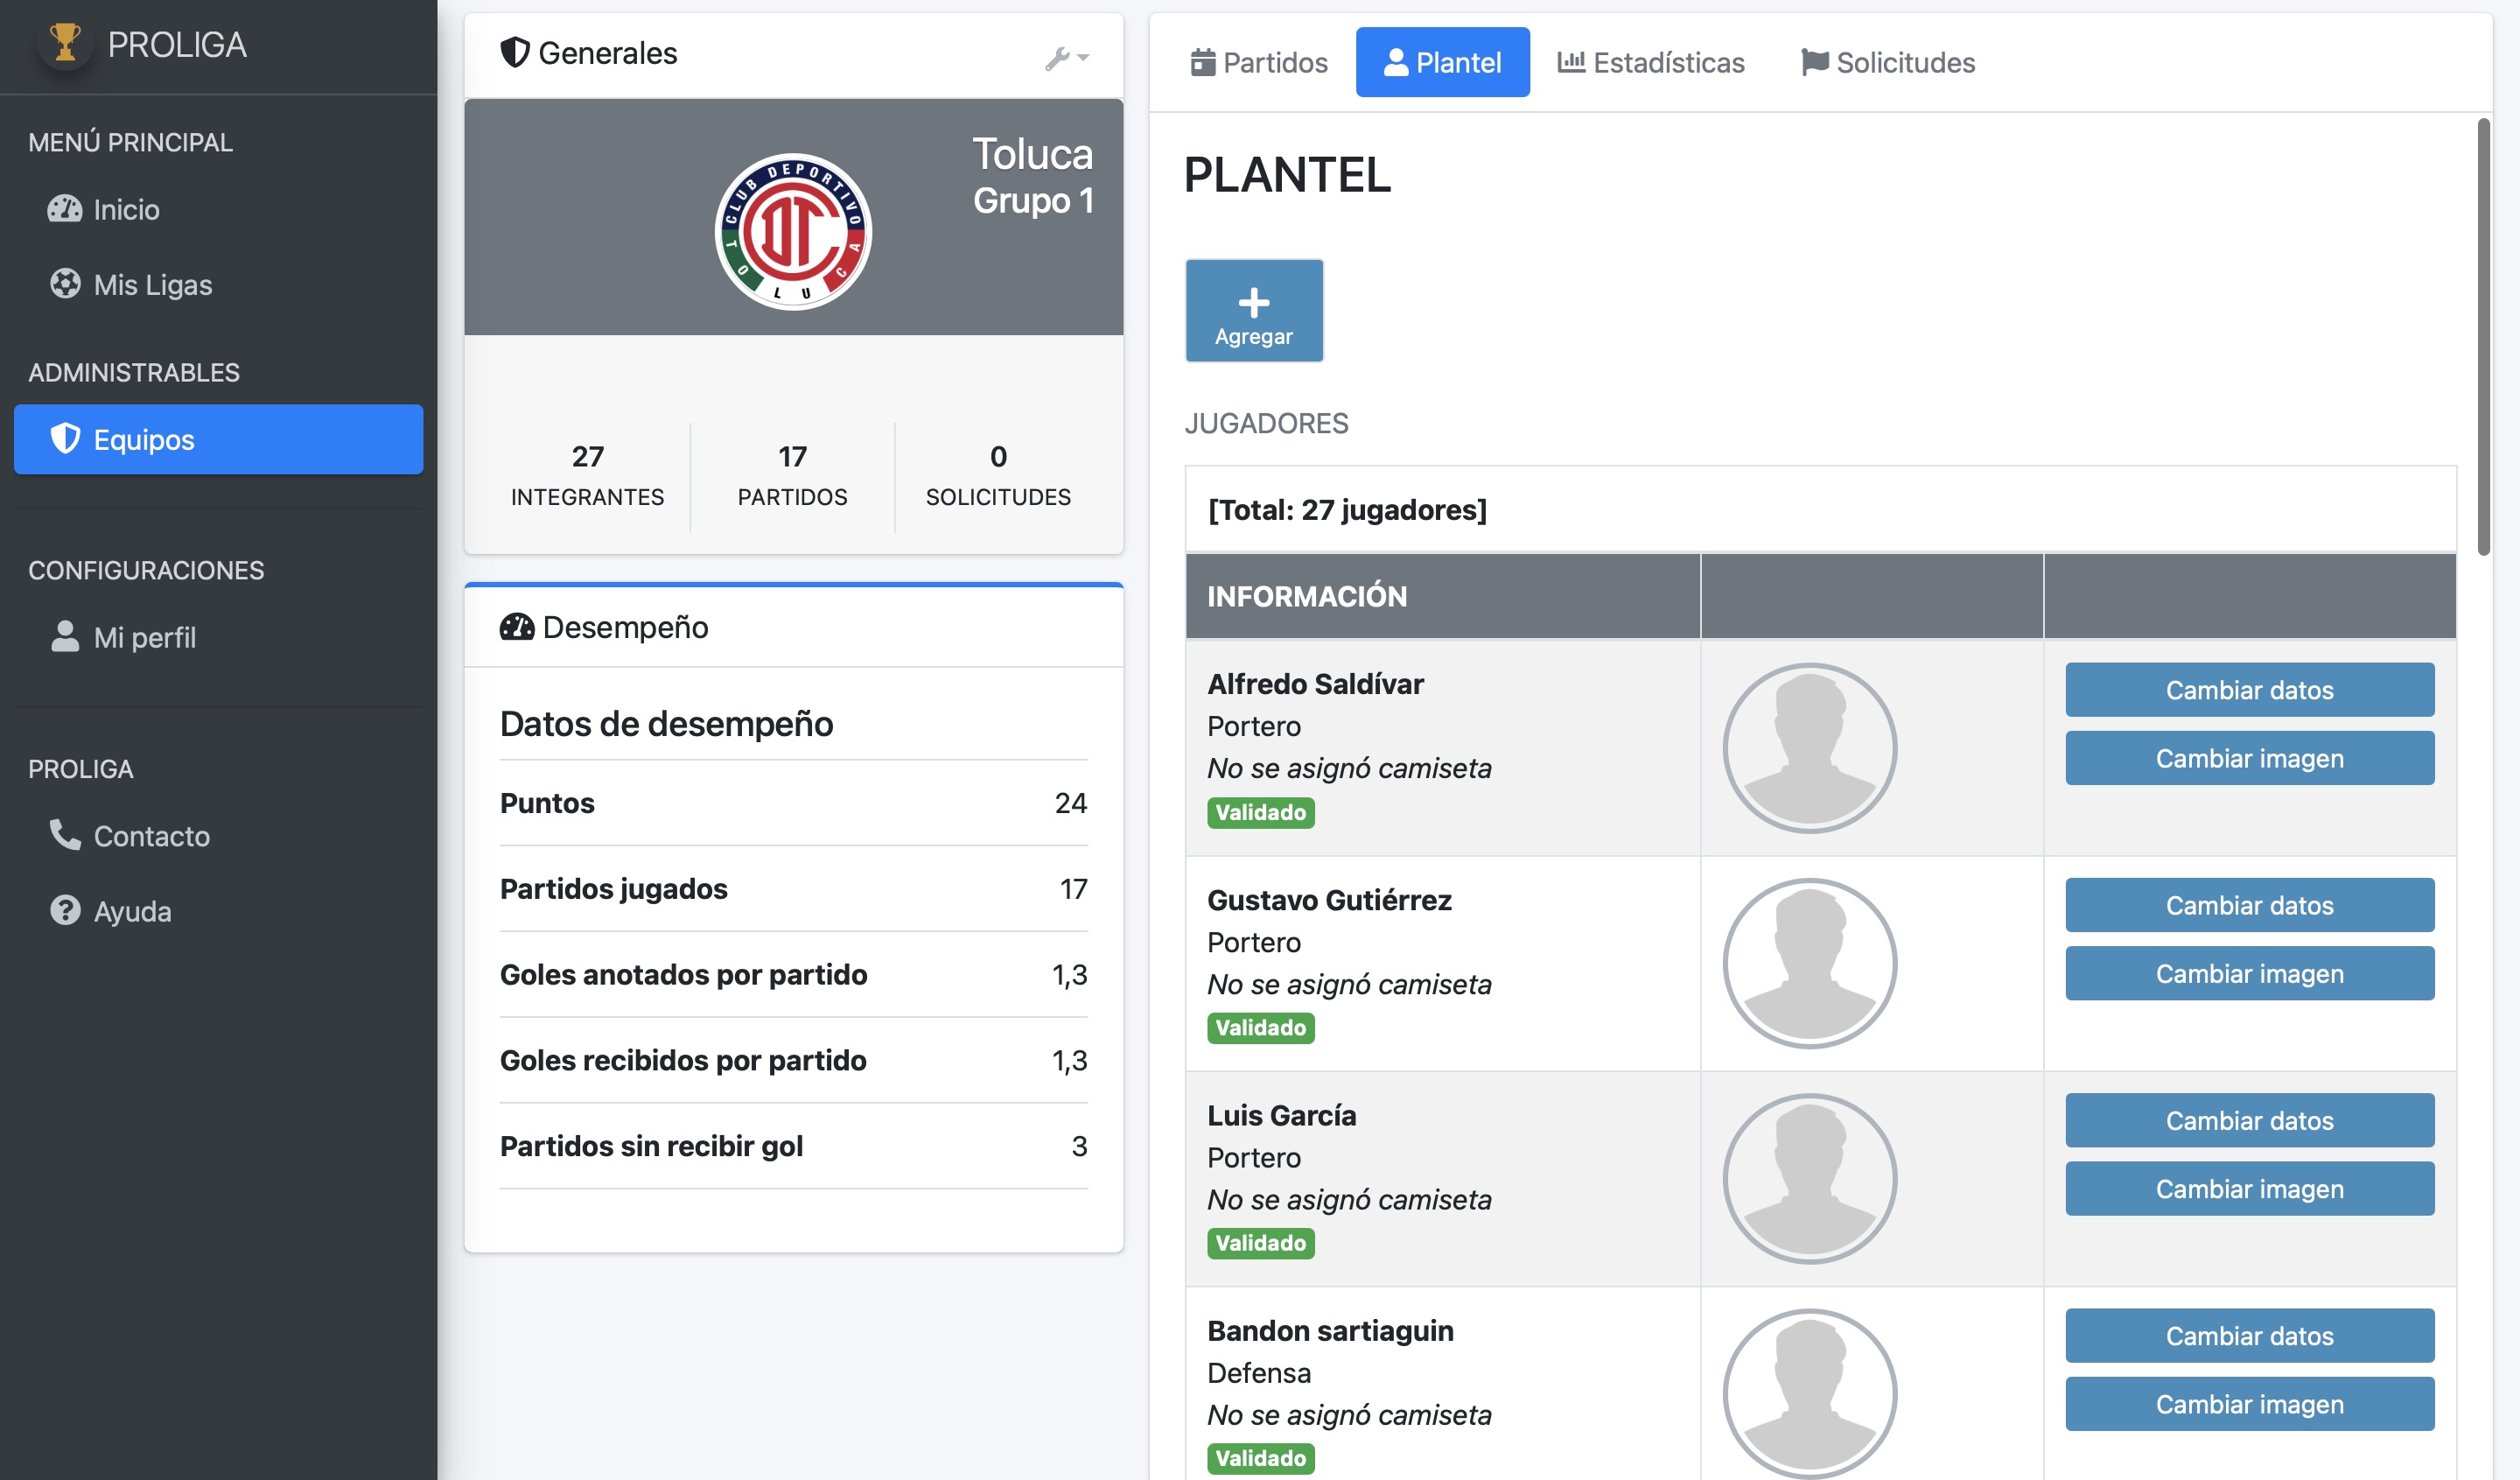The width and height of the screenshot is (2520, 1480).
Task: Click Goles anotados por partido row
Action: 793,974
